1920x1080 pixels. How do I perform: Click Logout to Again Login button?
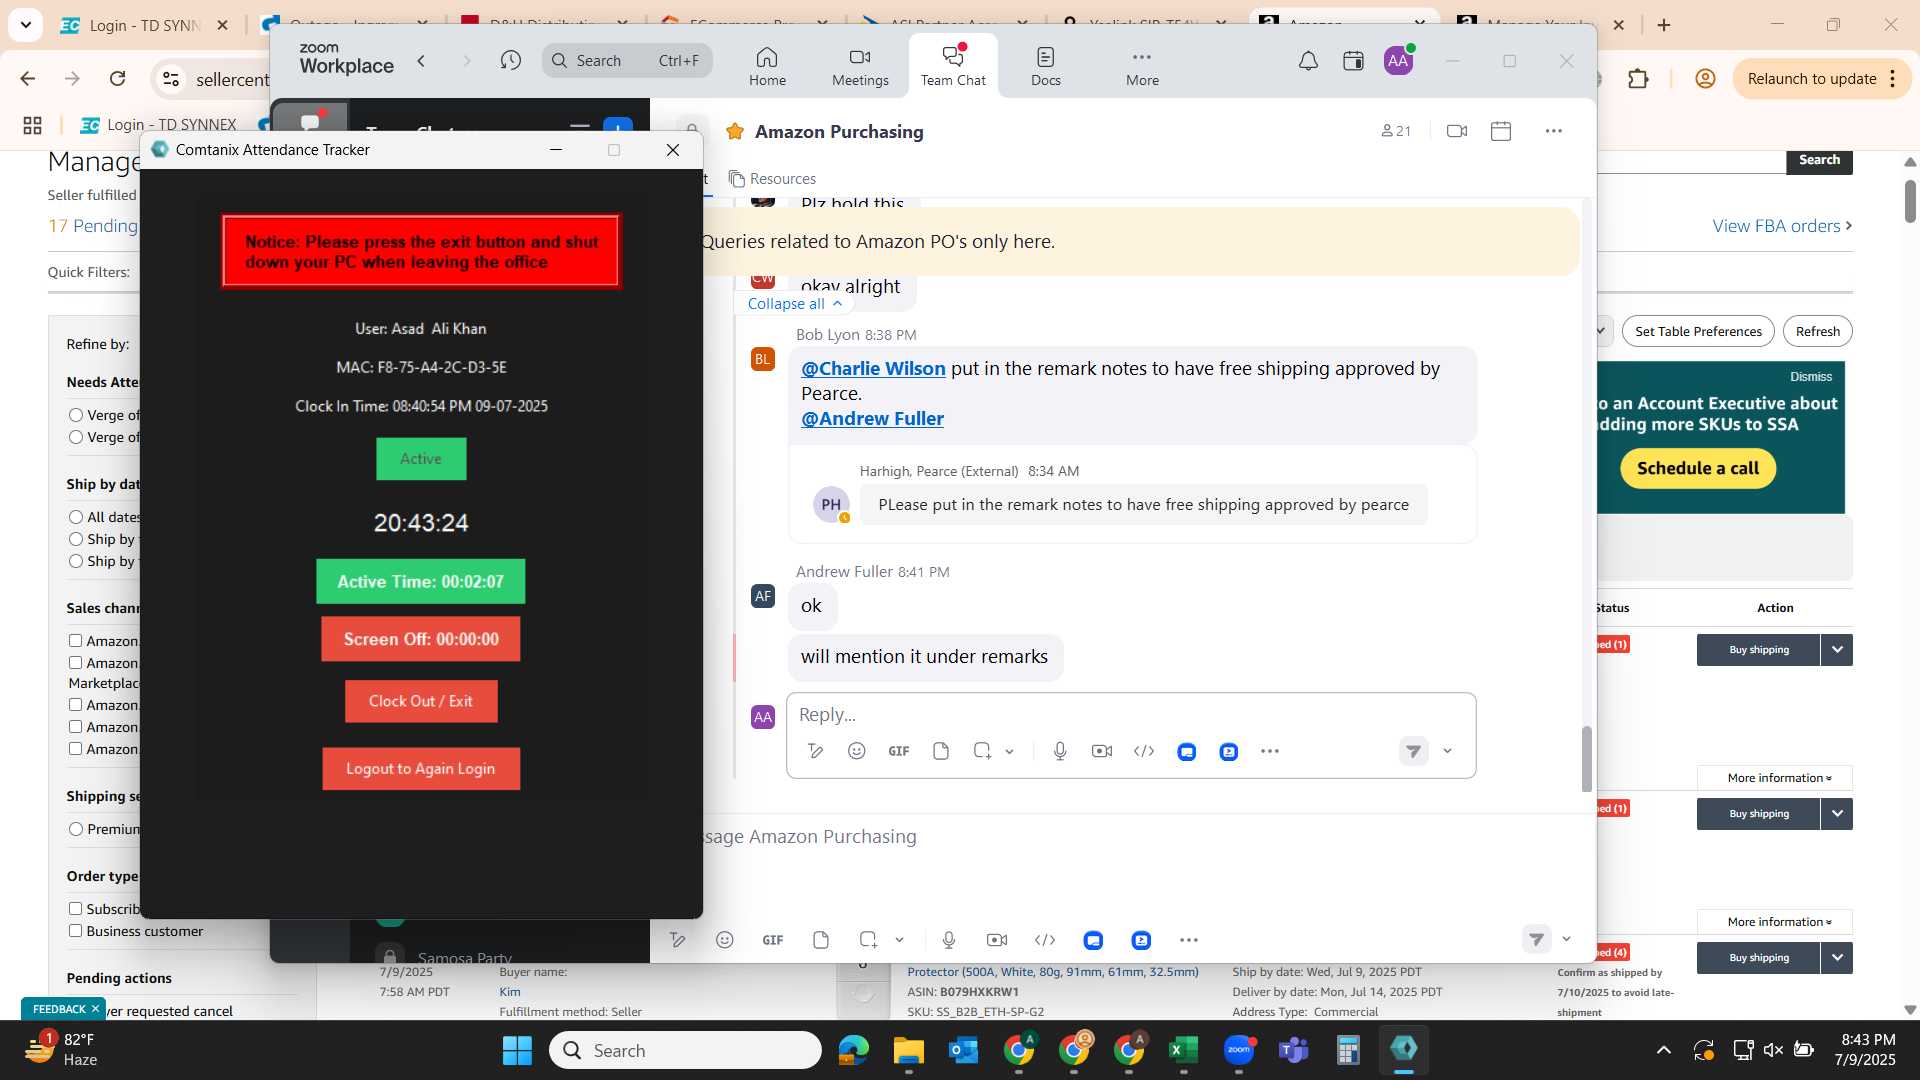point(421,769)
